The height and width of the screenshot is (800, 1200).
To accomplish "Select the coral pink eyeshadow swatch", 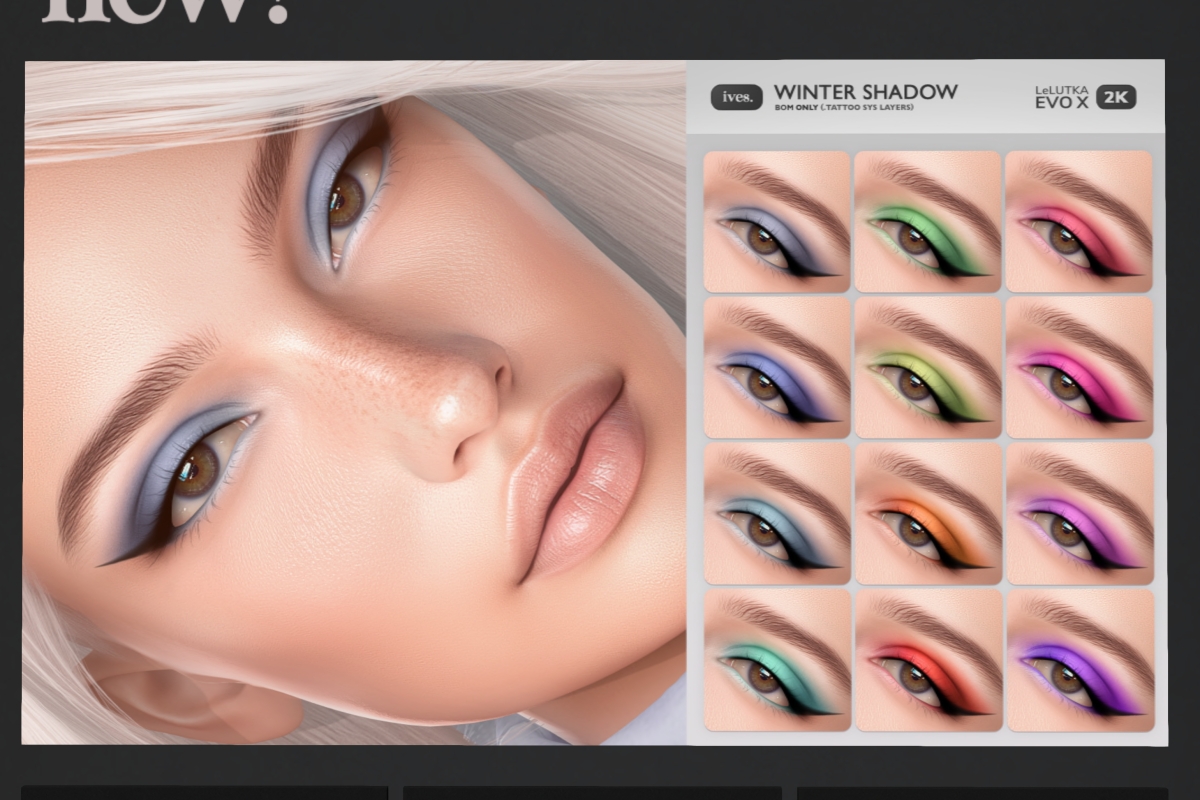I will tap(1078, 222).
